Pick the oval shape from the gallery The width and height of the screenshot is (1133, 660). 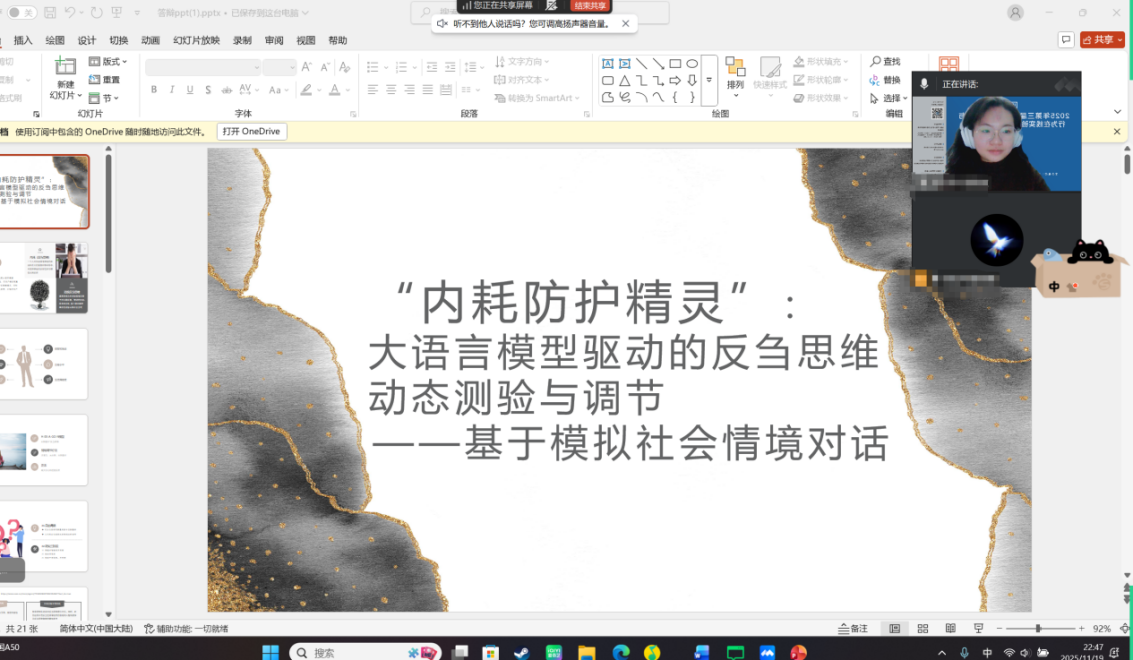click(692, 64)
